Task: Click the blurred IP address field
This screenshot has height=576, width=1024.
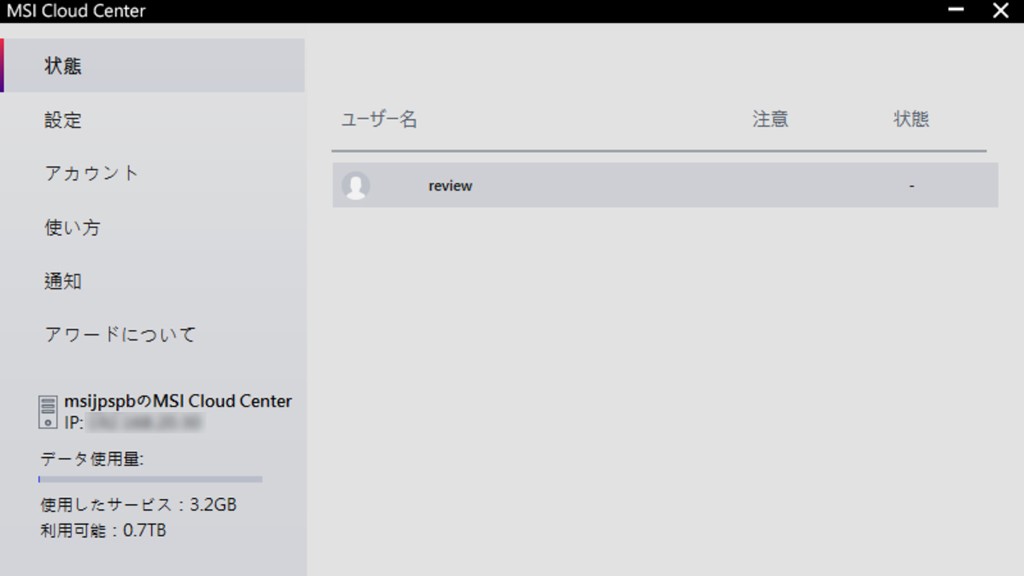Action: (x=144, y=423)
